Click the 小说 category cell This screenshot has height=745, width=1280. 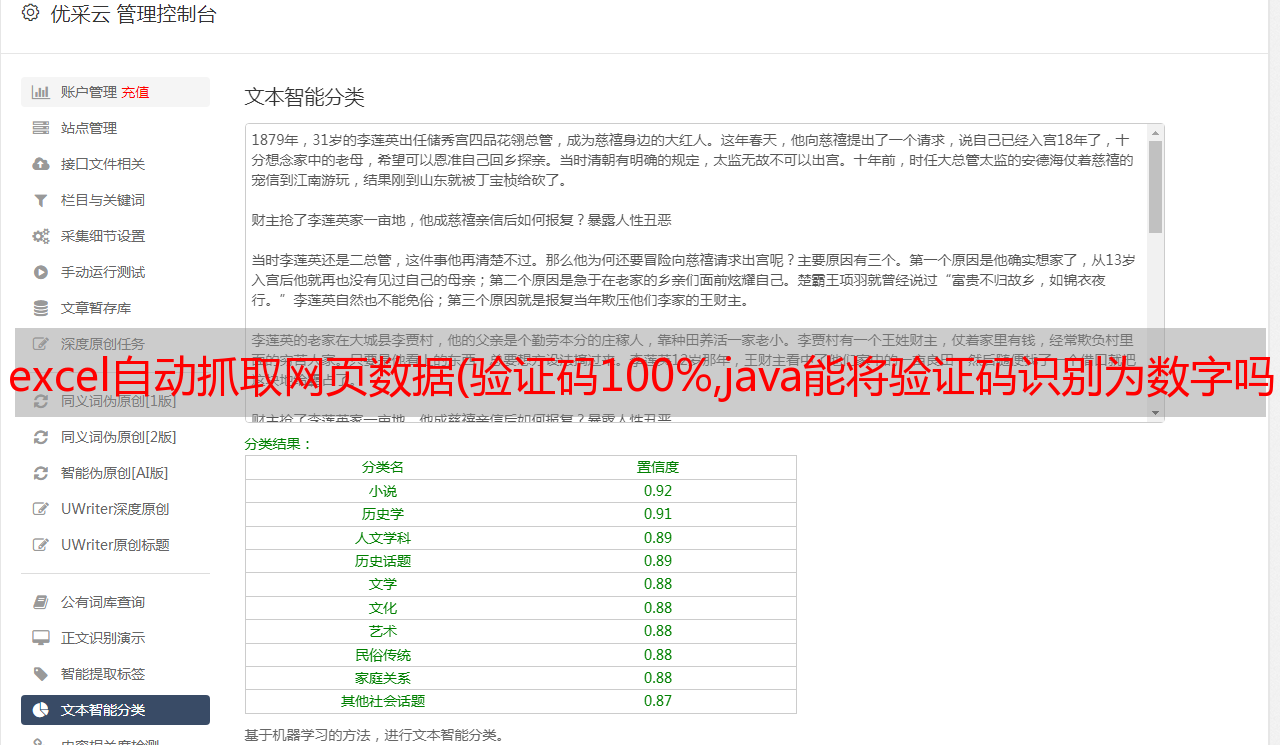[x=383, y=491]
